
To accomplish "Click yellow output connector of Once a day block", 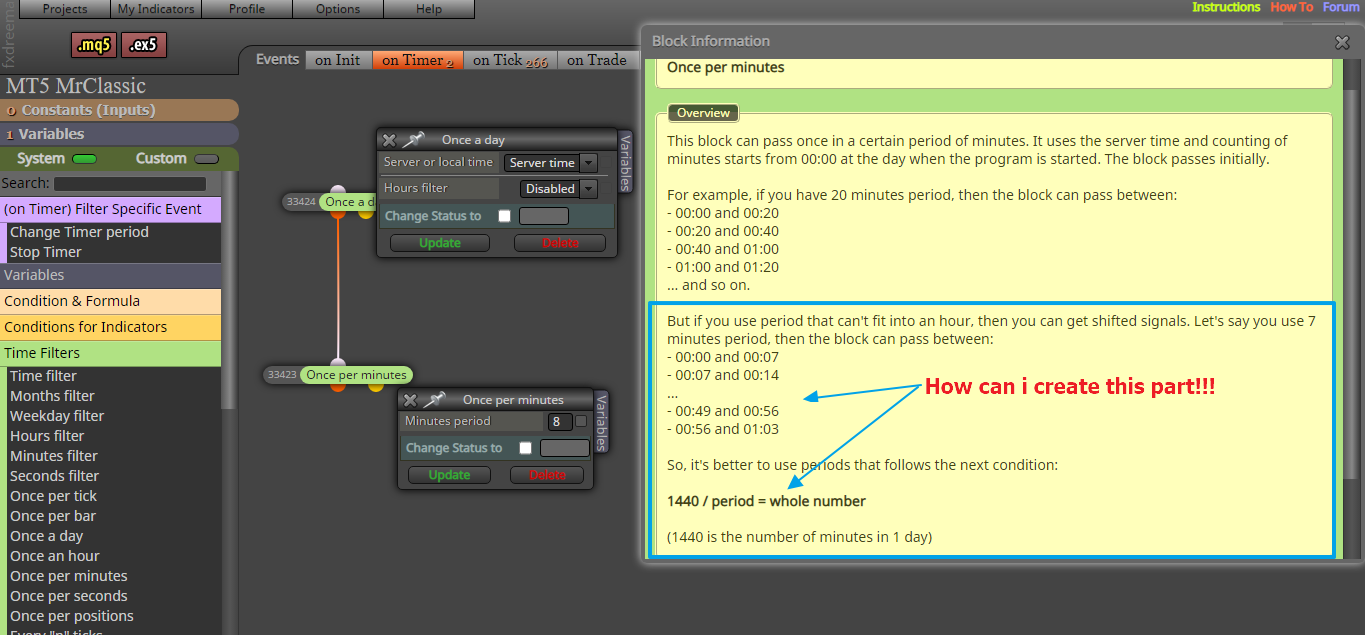I will click(x=365, y=213).
